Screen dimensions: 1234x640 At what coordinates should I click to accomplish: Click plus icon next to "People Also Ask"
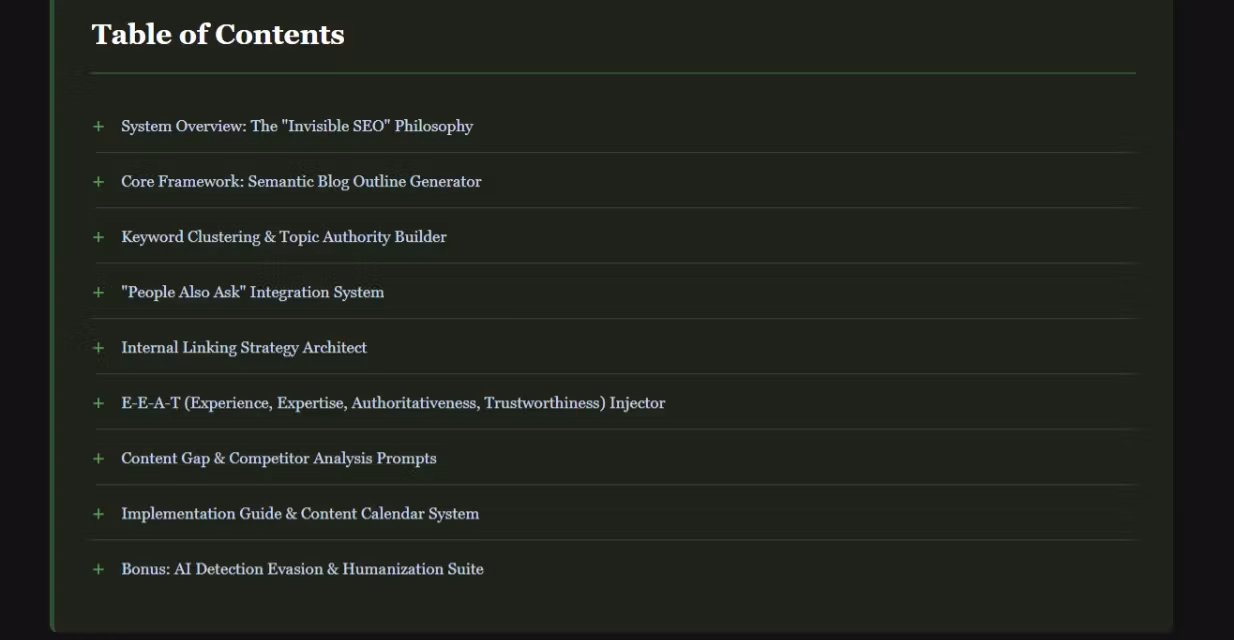tap(98, 293)
